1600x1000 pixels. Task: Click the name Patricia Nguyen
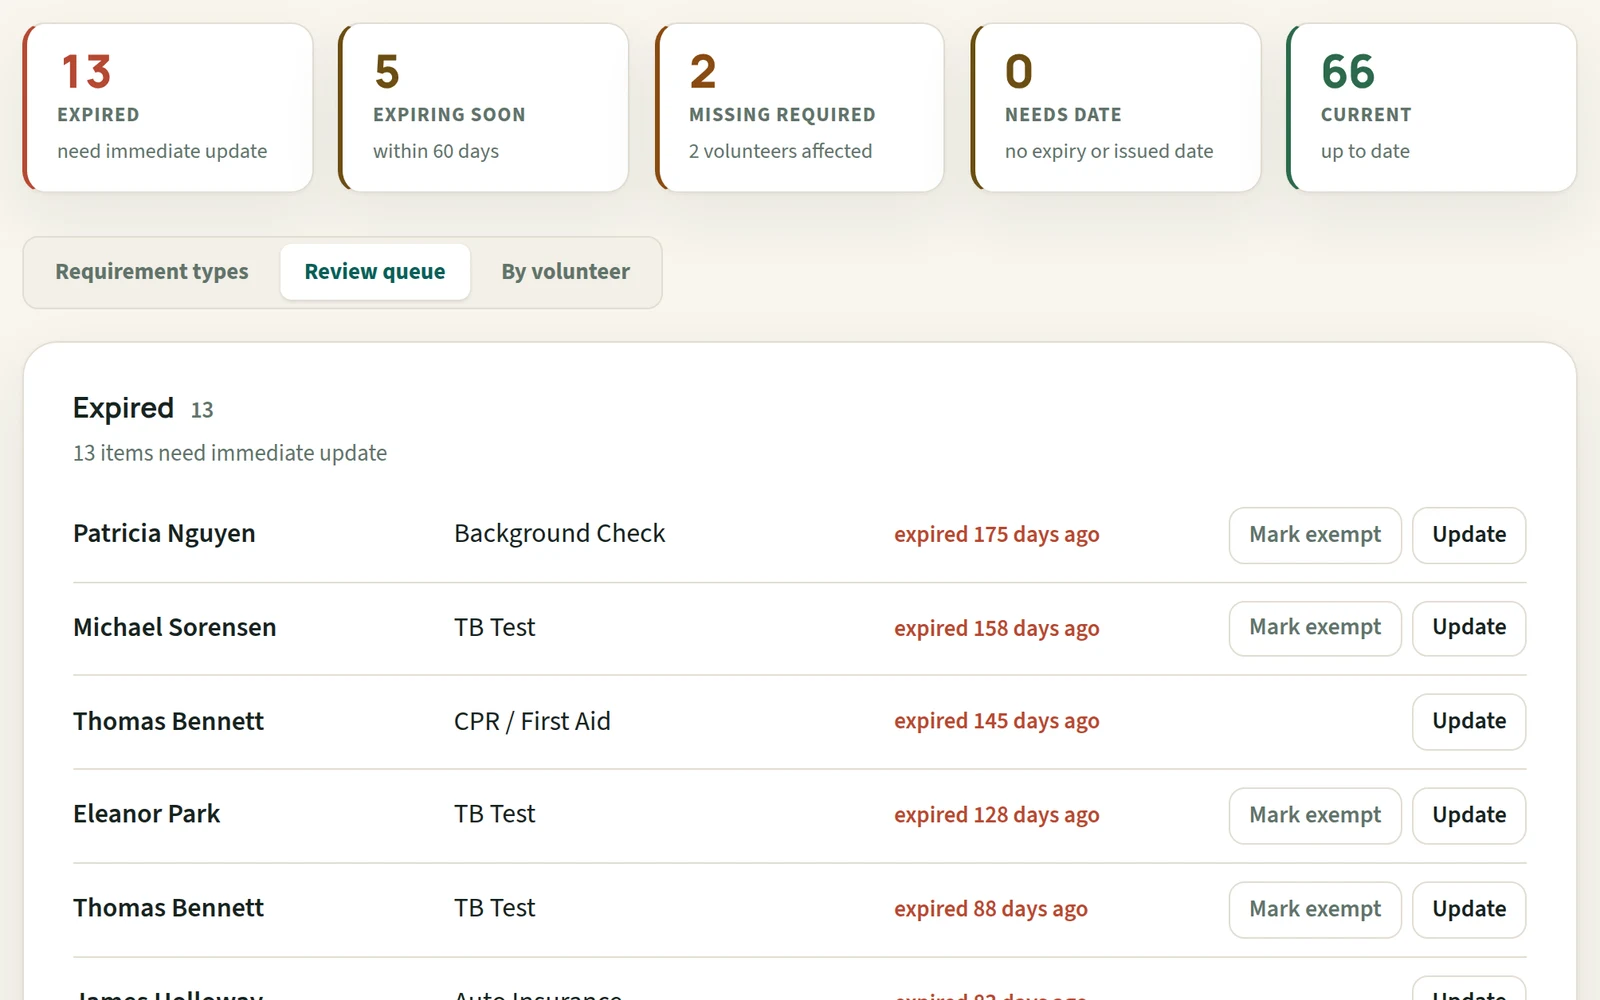click(164, 534)
